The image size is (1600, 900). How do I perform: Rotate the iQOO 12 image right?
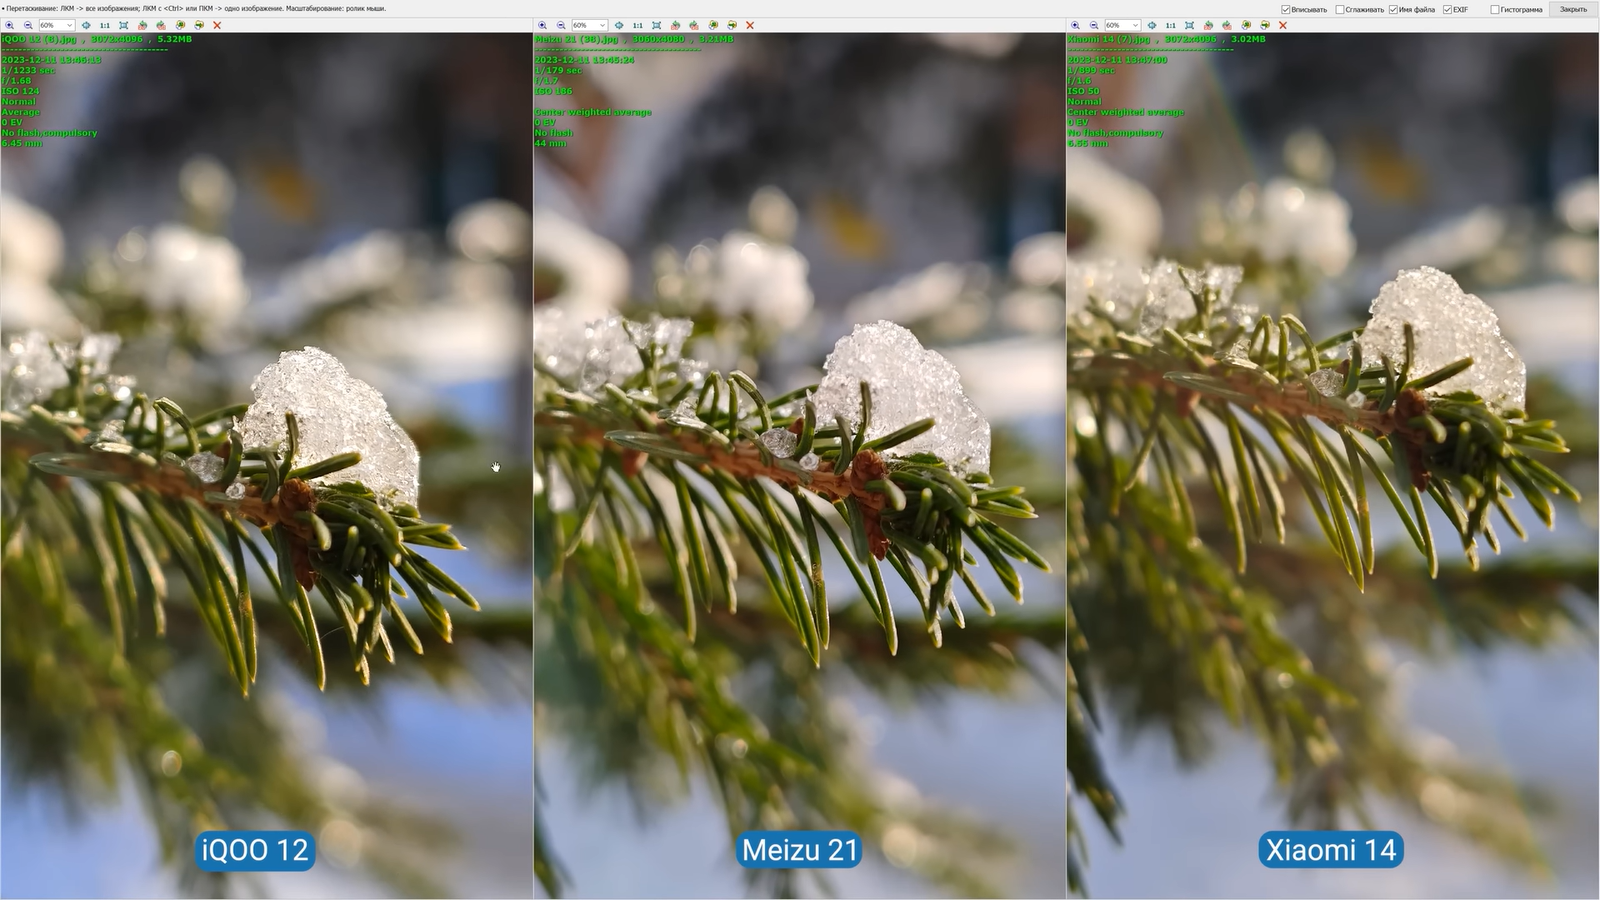161,25
